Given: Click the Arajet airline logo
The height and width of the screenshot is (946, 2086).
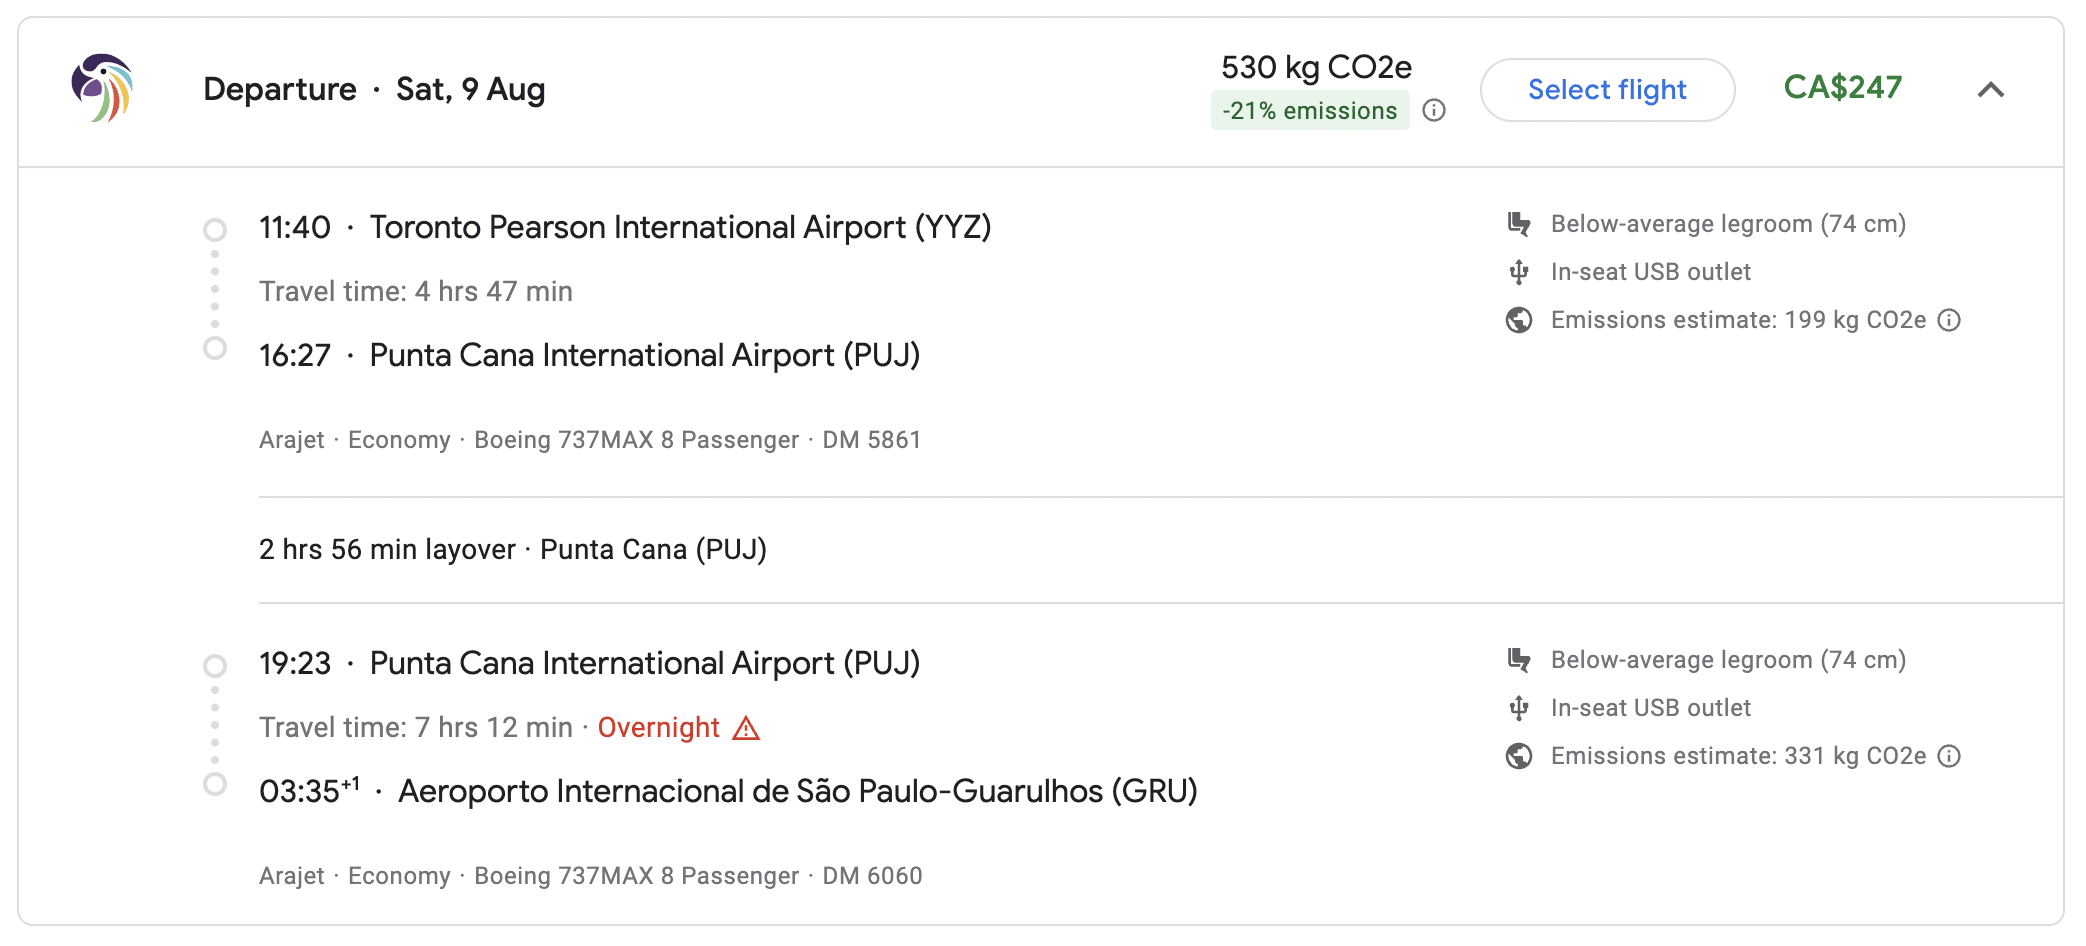Looking at the screenshot, I should [102, 88].
